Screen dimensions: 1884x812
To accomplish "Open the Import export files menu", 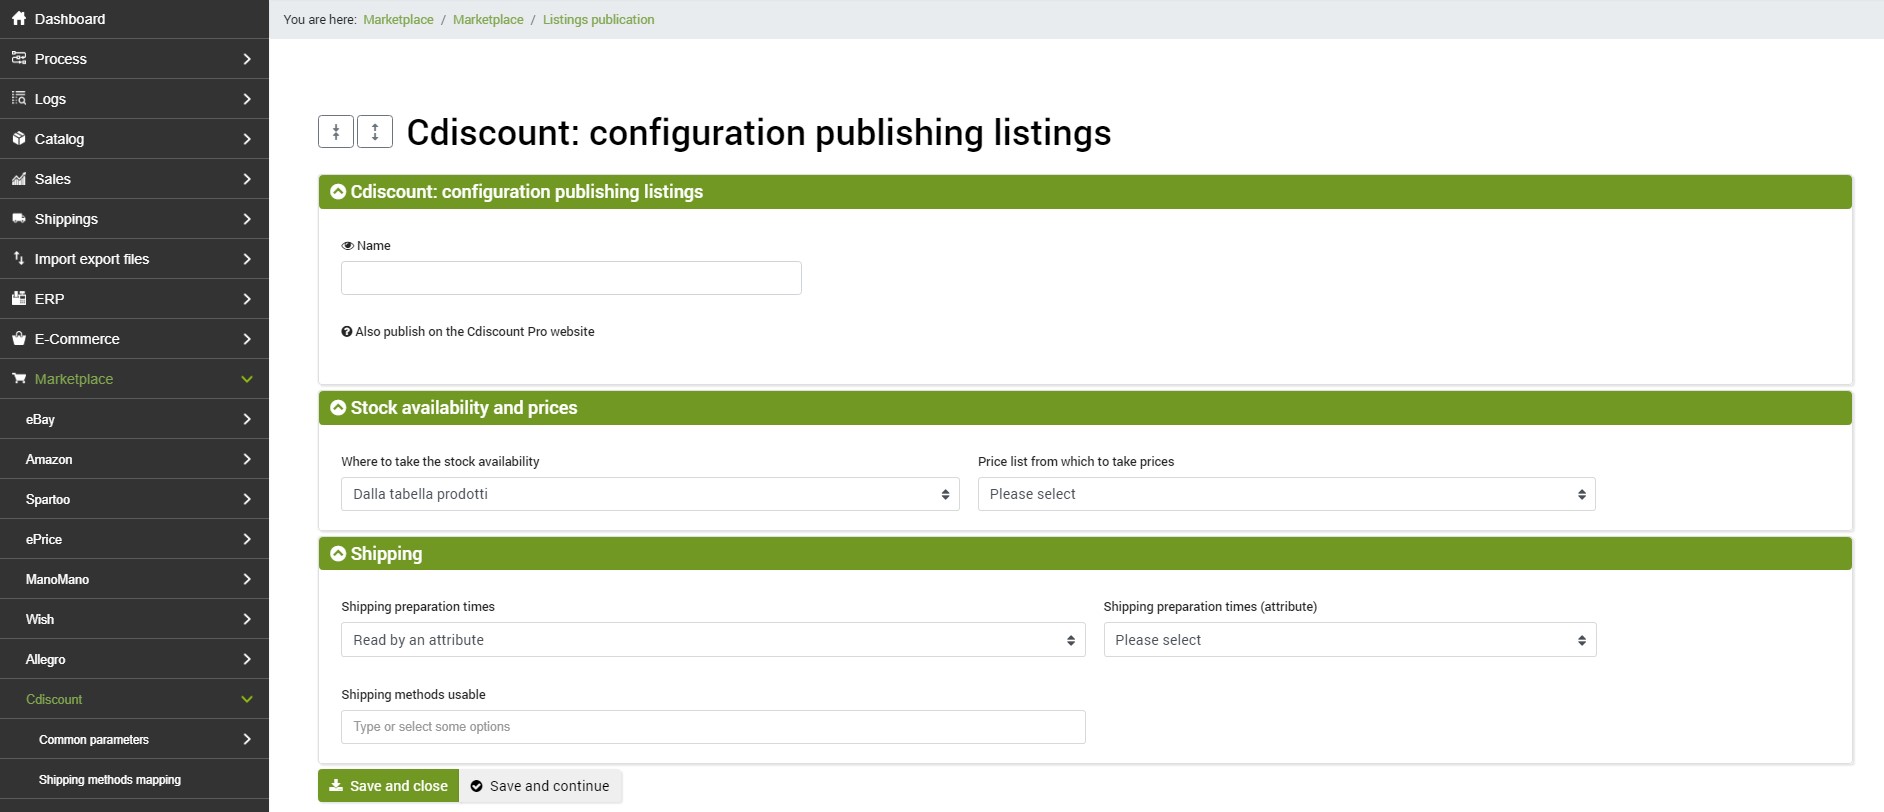I will [x=134, y=259].
